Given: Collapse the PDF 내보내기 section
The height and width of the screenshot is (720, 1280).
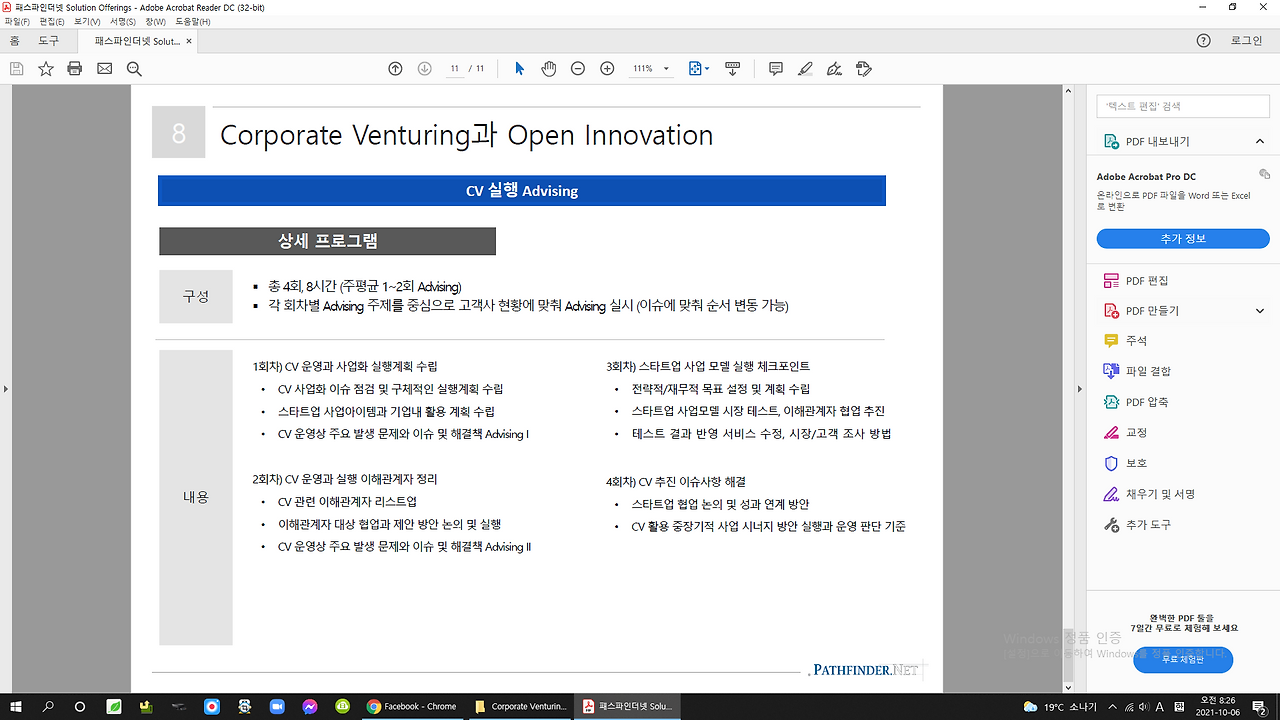Looking at the screenshot, I should tap(1260, 142).
